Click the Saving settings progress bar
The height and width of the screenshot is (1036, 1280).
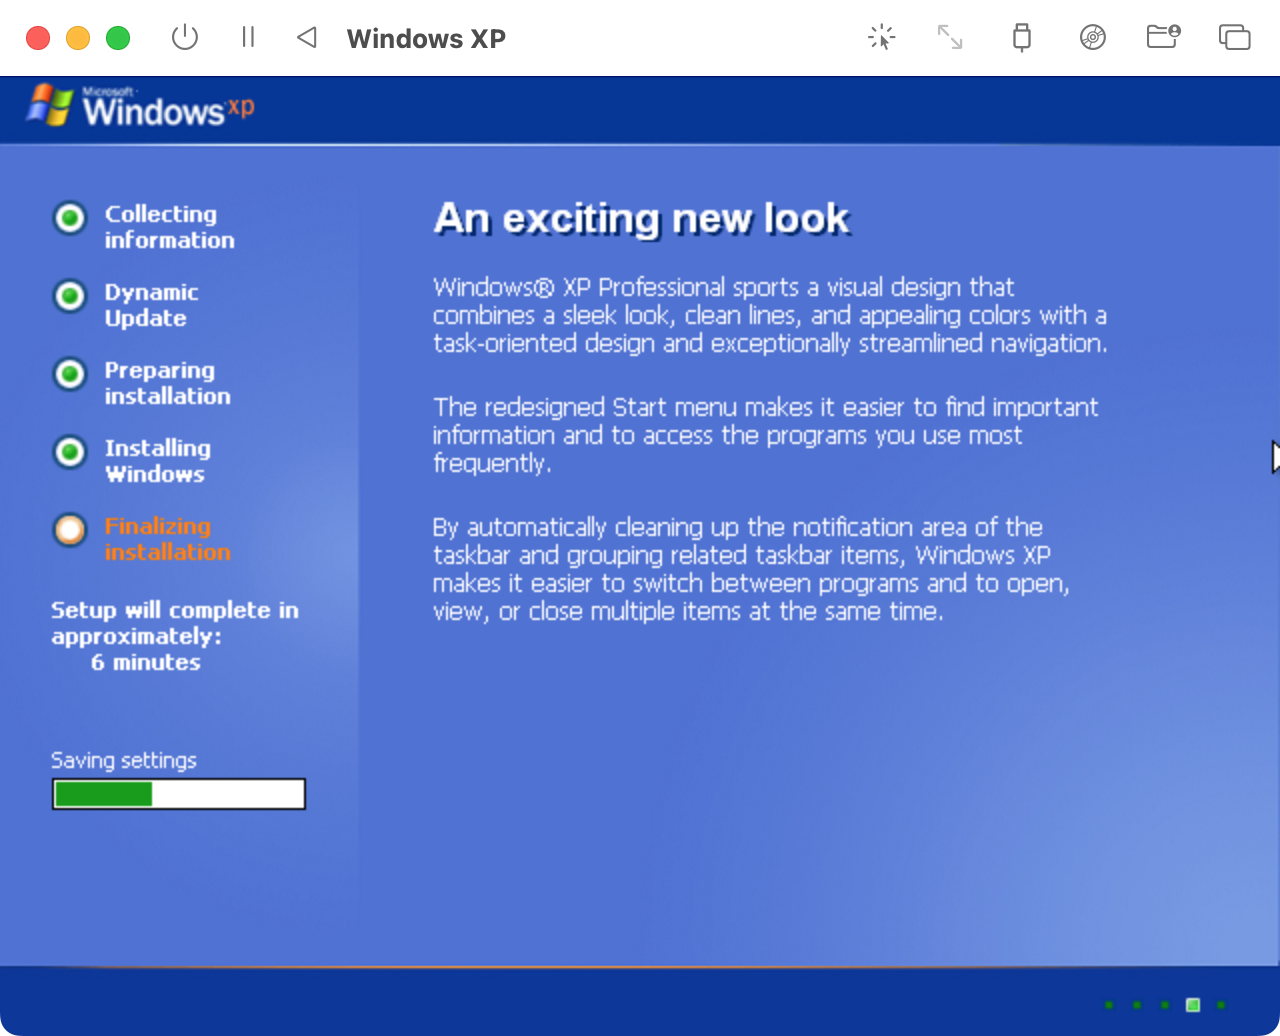coord(178,794)
